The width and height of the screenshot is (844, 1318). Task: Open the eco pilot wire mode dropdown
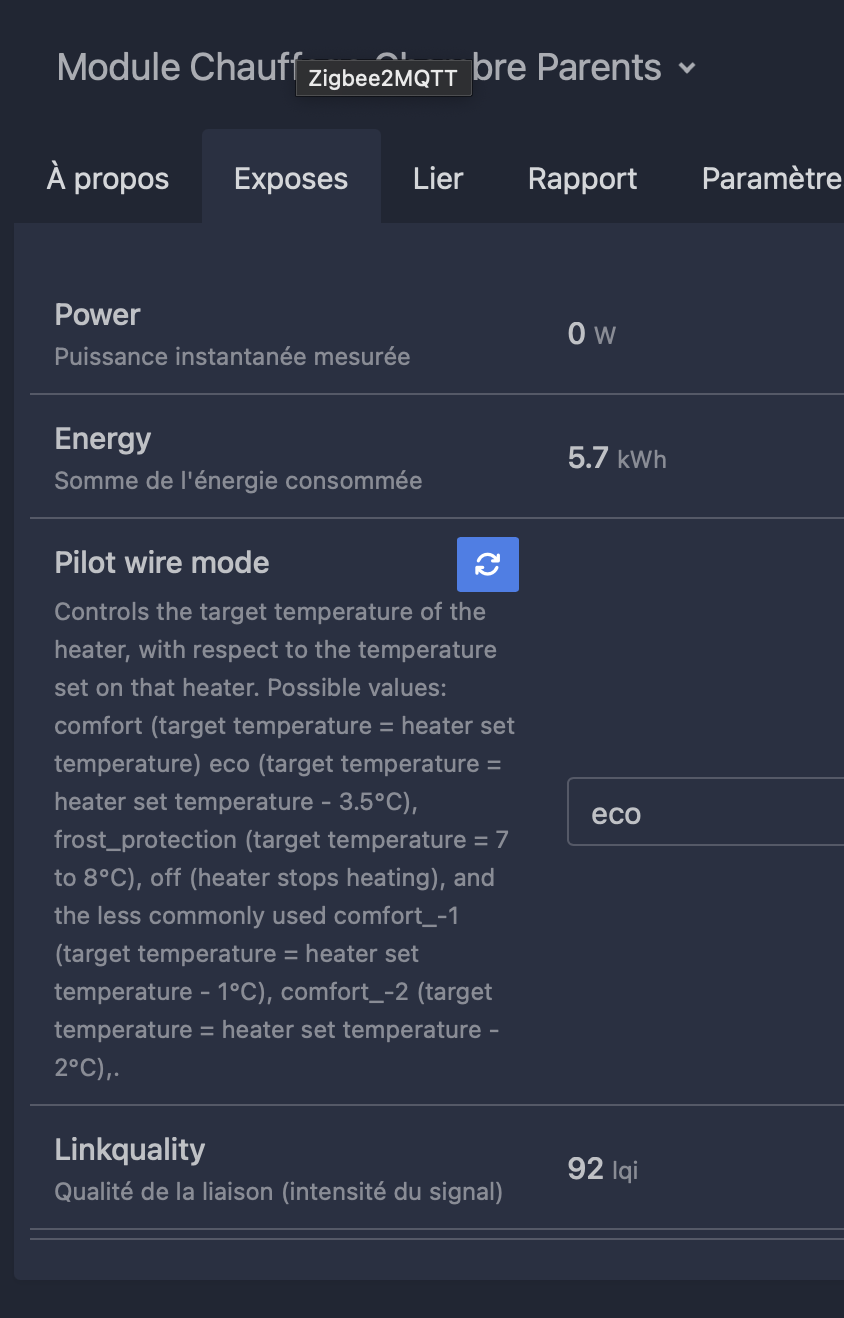tap(705, 813)
